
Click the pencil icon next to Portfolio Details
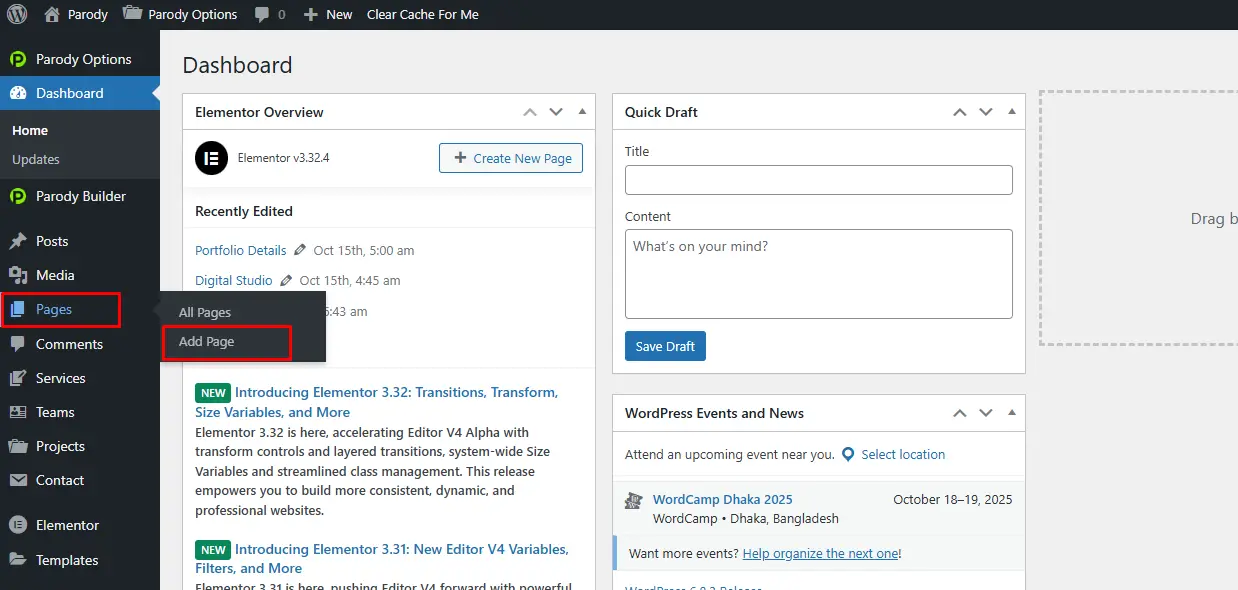click(300, 250)
